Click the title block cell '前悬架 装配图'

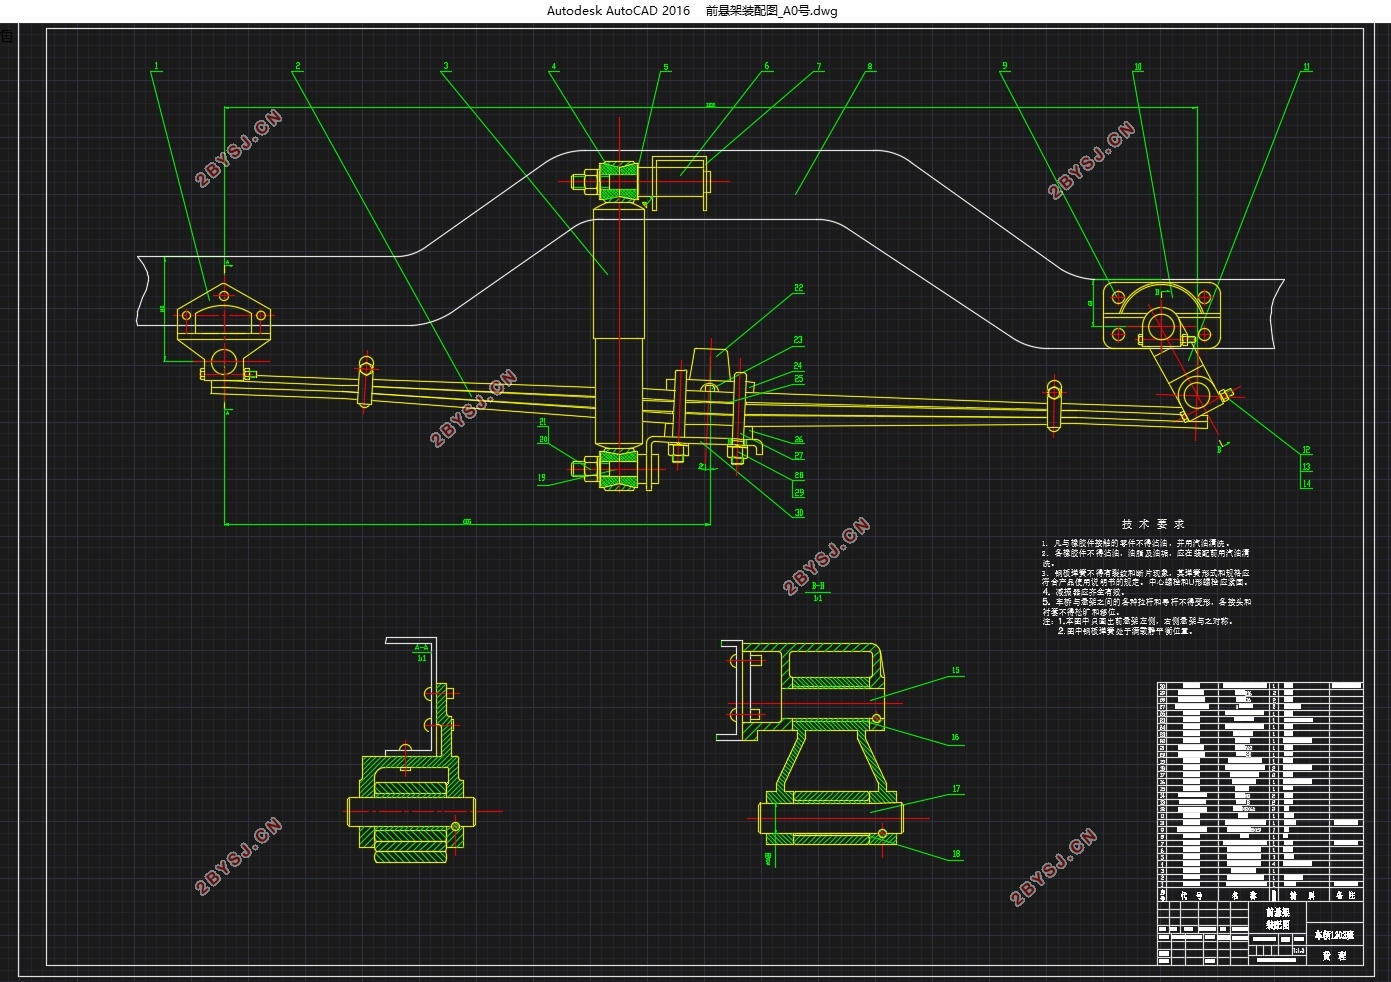(1278, 918)
